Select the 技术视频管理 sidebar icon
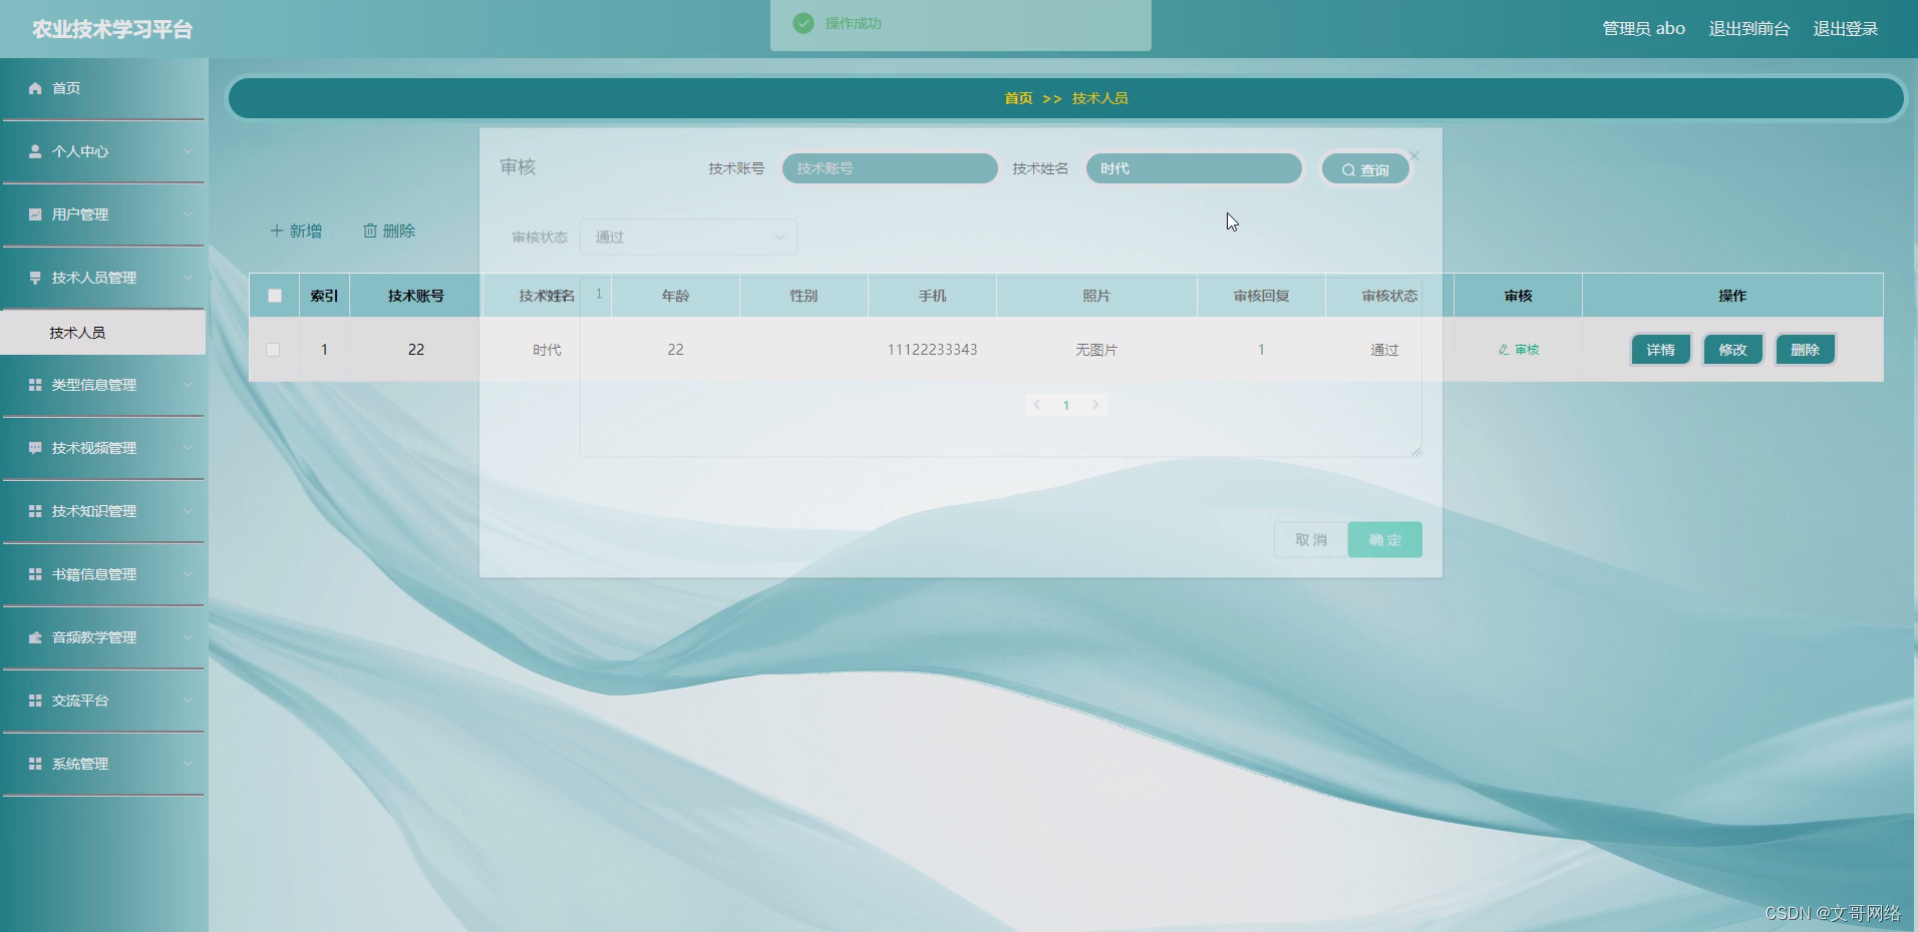Viewport: 1918px width, 932px height. click(x=33, y=448)
